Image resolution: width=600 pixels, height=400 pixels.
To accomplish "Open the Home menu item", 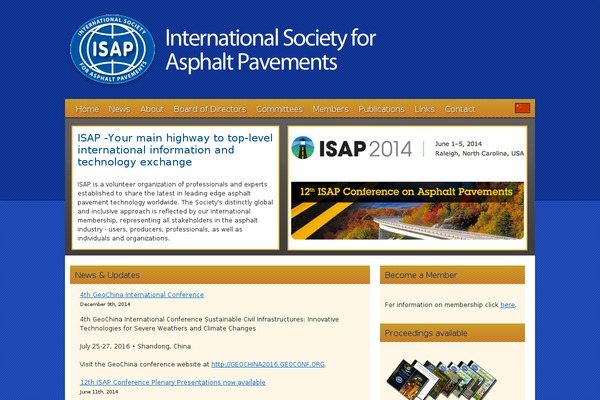I will [x=87, y=109].
